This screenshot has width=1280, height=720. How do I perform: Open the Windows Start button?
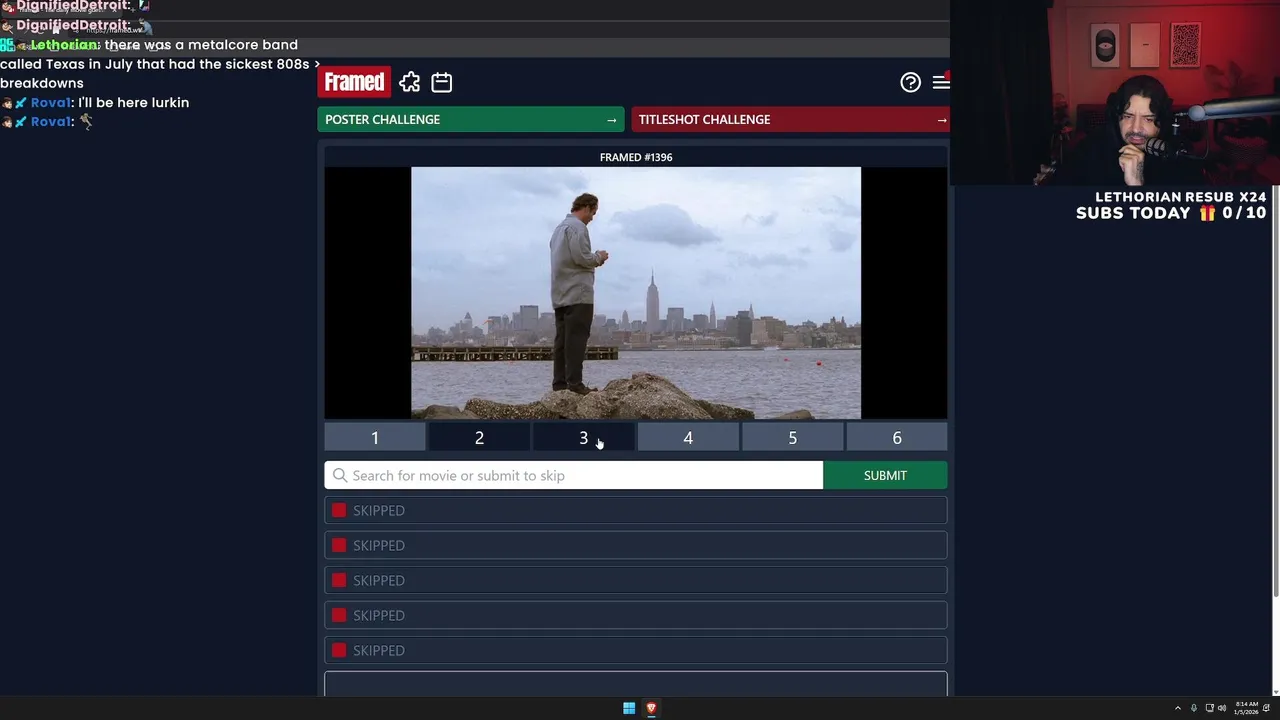pyautogui.click(x=629, y=708)
